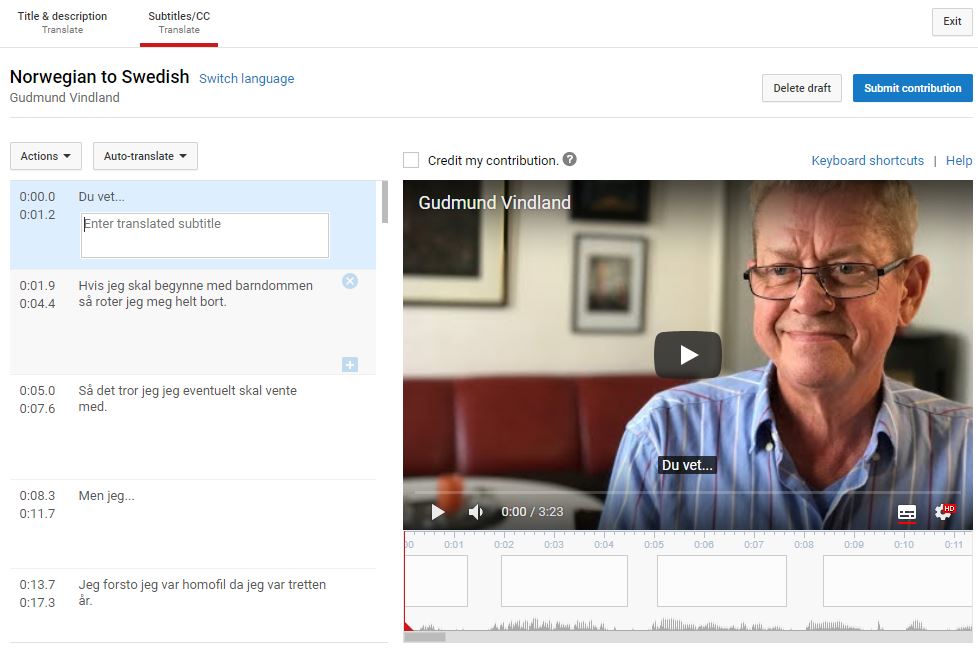Select the Subtitles/CC tab
Viewport: 978px width, 648px height.
[x=179, y=22]
